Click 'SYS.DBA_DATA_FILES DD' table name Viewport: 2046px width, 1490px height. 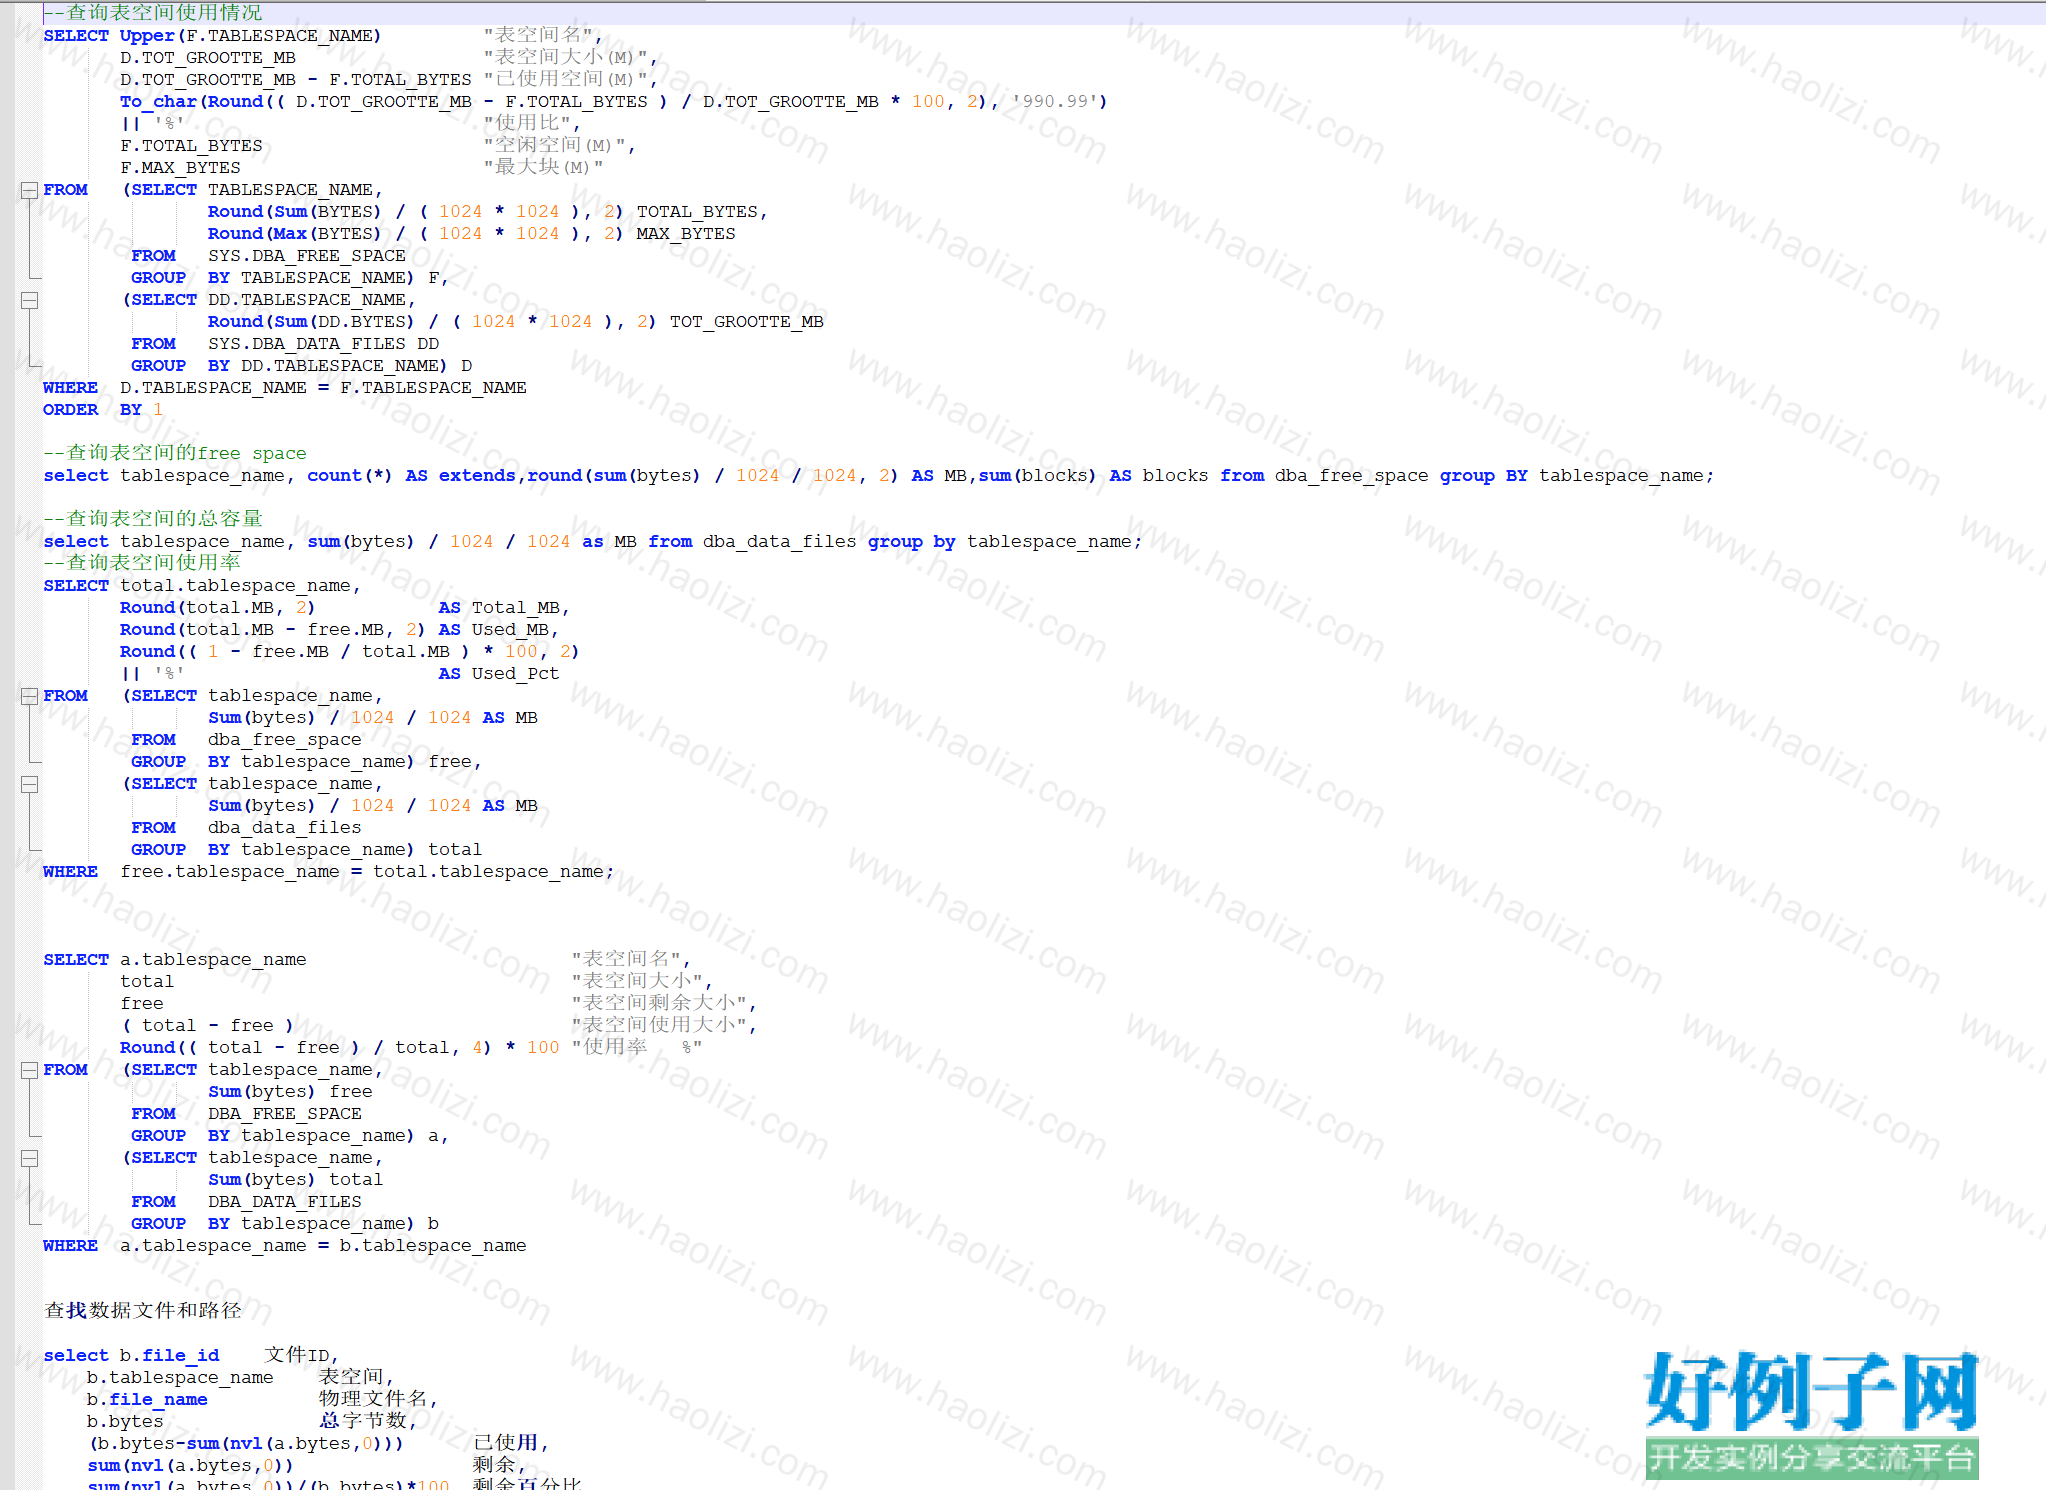pos(324,344)
